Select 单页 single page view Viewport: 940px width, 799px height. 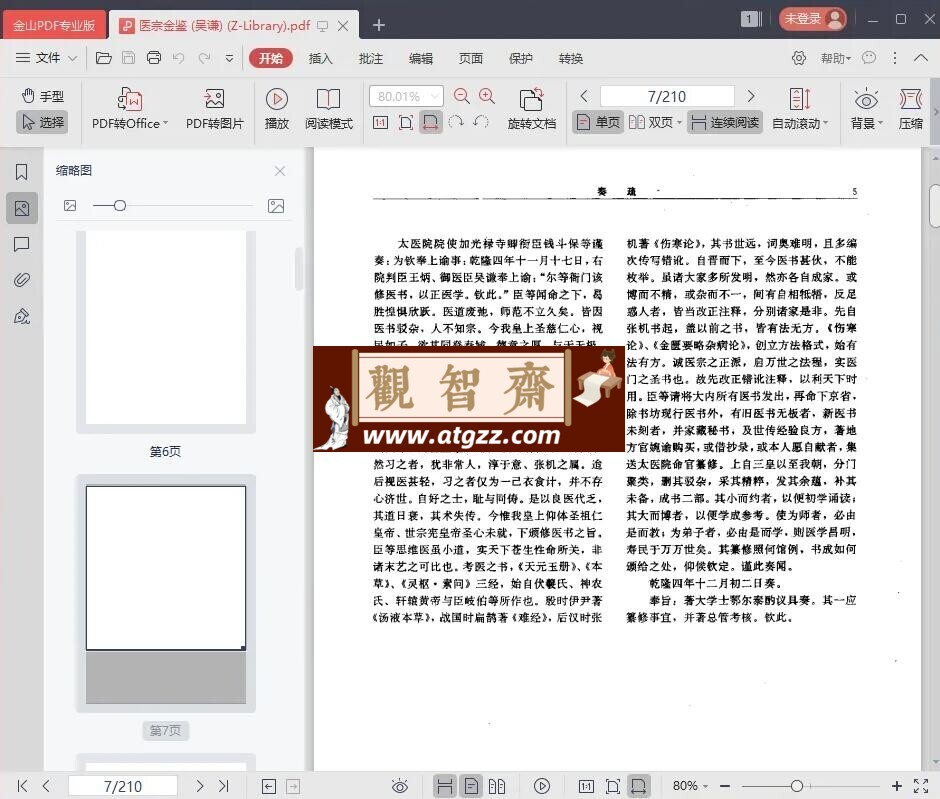598,122
